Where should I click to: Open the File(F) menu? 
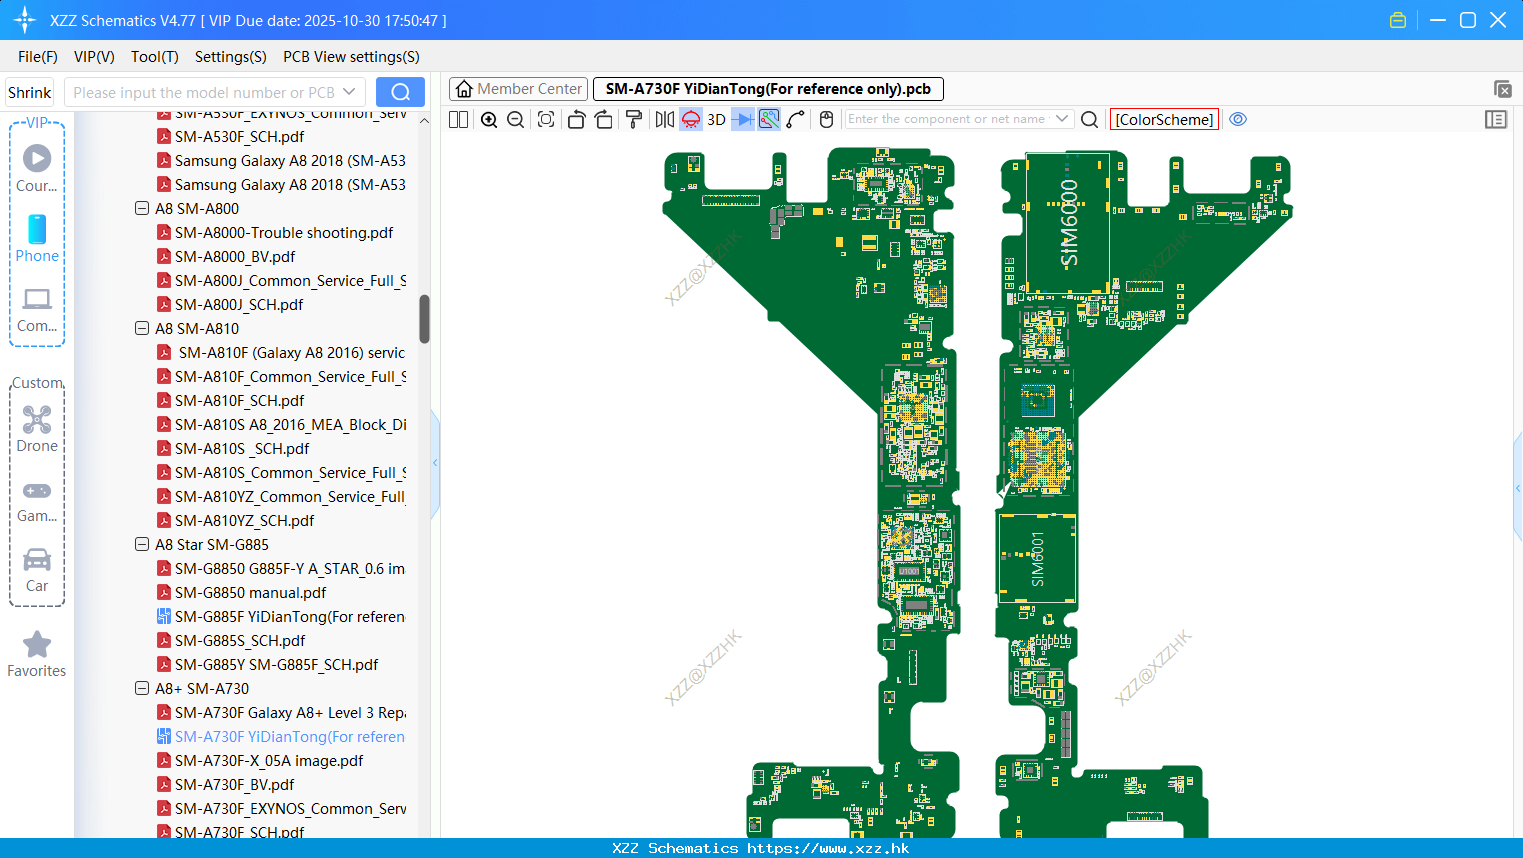pyautogui.click(x=38, y=57)
